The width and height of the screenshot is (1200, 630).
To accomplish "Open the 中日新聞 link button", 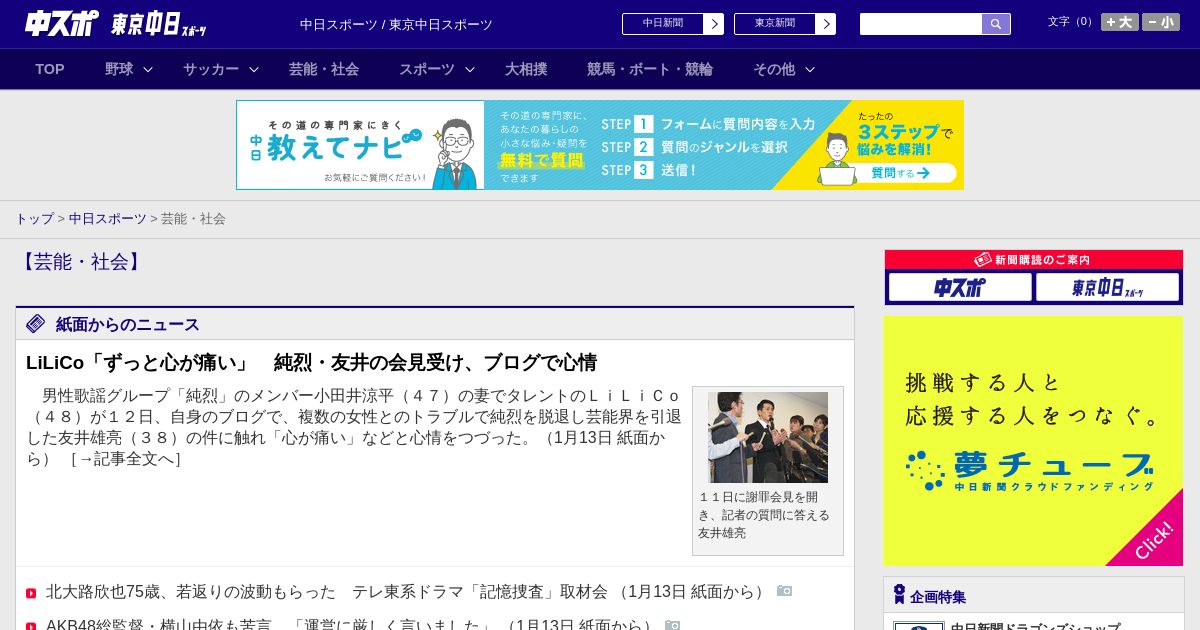I will 663,24.
